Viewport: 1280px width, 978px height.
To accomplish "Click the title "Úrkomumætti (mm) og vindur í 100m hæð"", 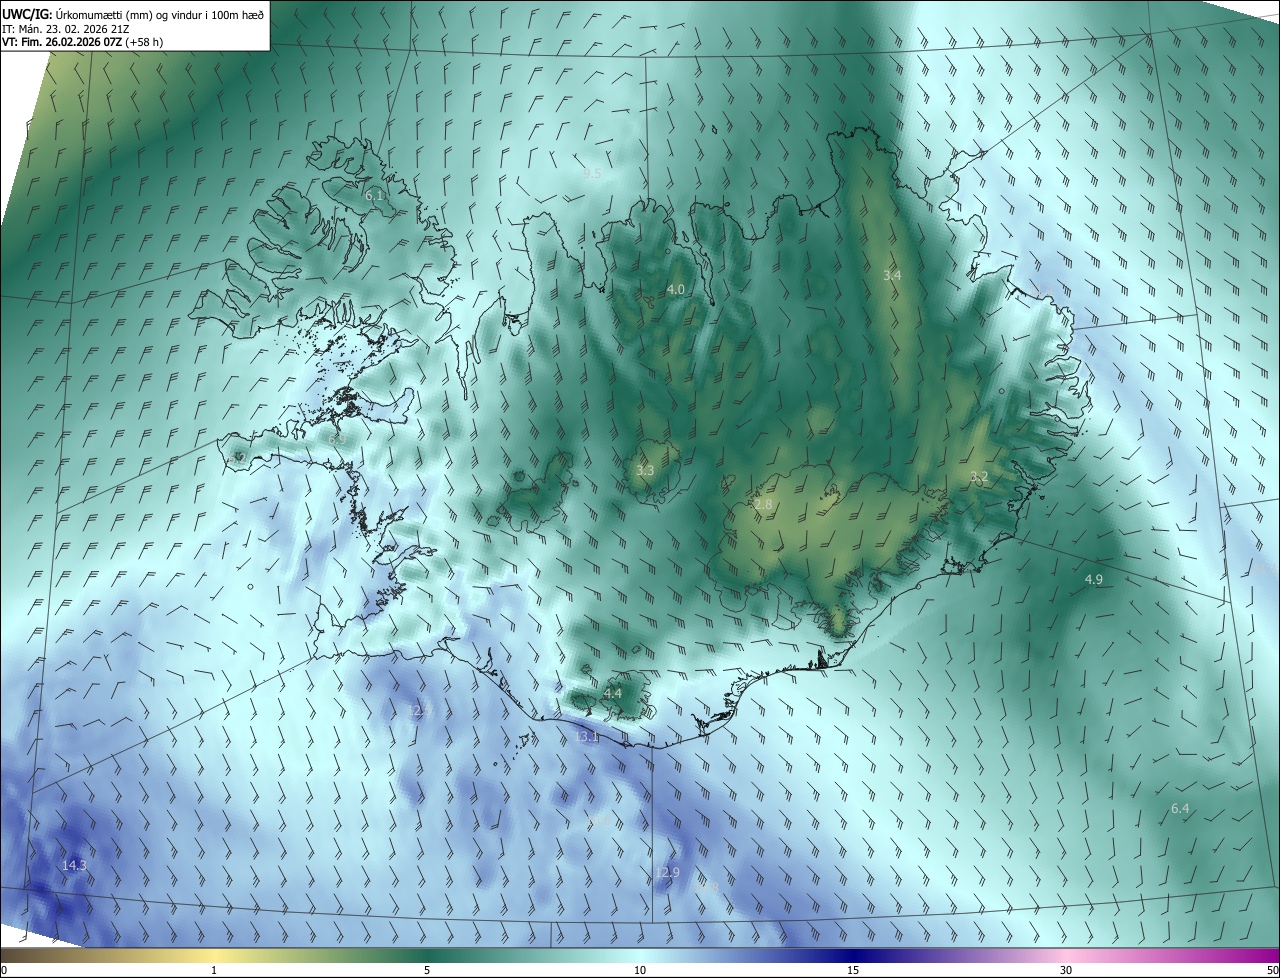I will (159, 14).
